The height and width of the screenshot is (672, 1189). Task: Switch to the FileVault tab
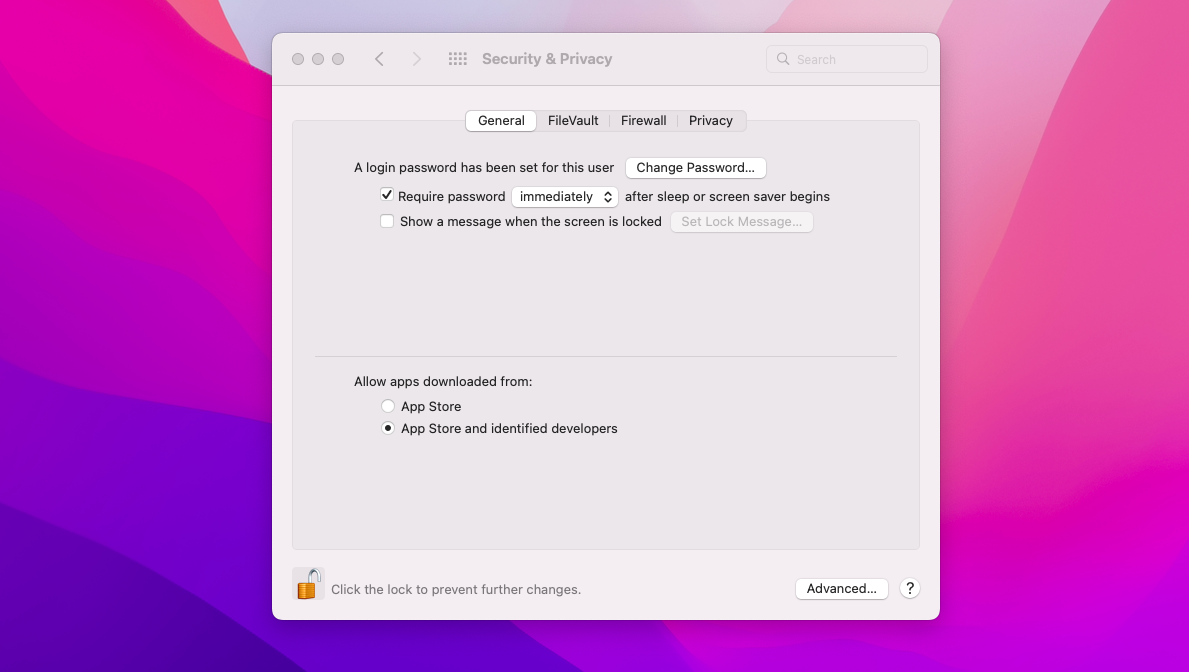(572, 120)
